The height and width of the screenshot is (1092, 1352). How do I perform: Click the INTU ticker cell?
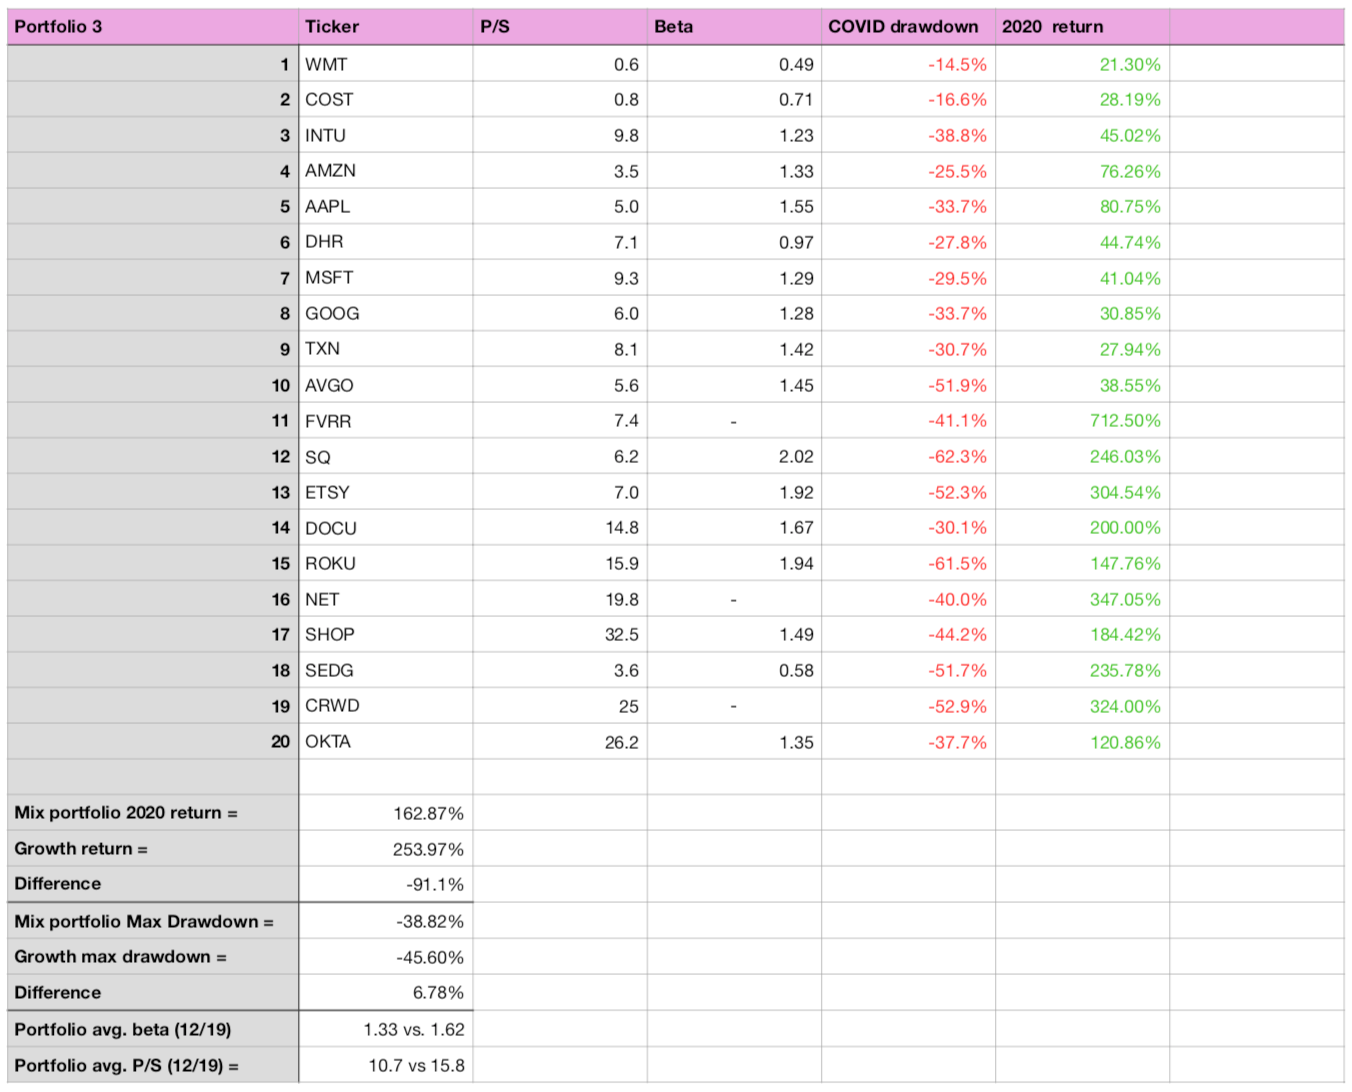[385, 135]
